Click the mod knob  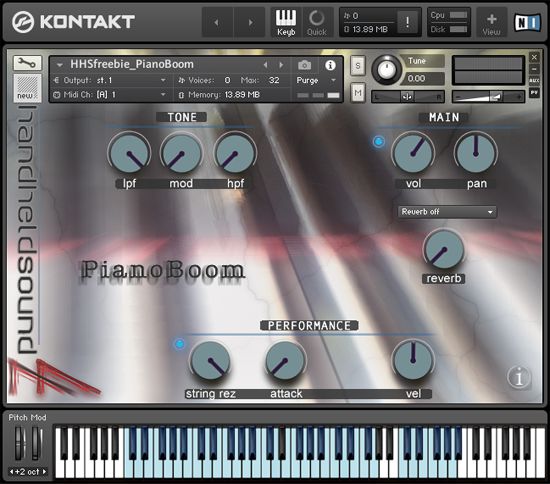point(181,154)
